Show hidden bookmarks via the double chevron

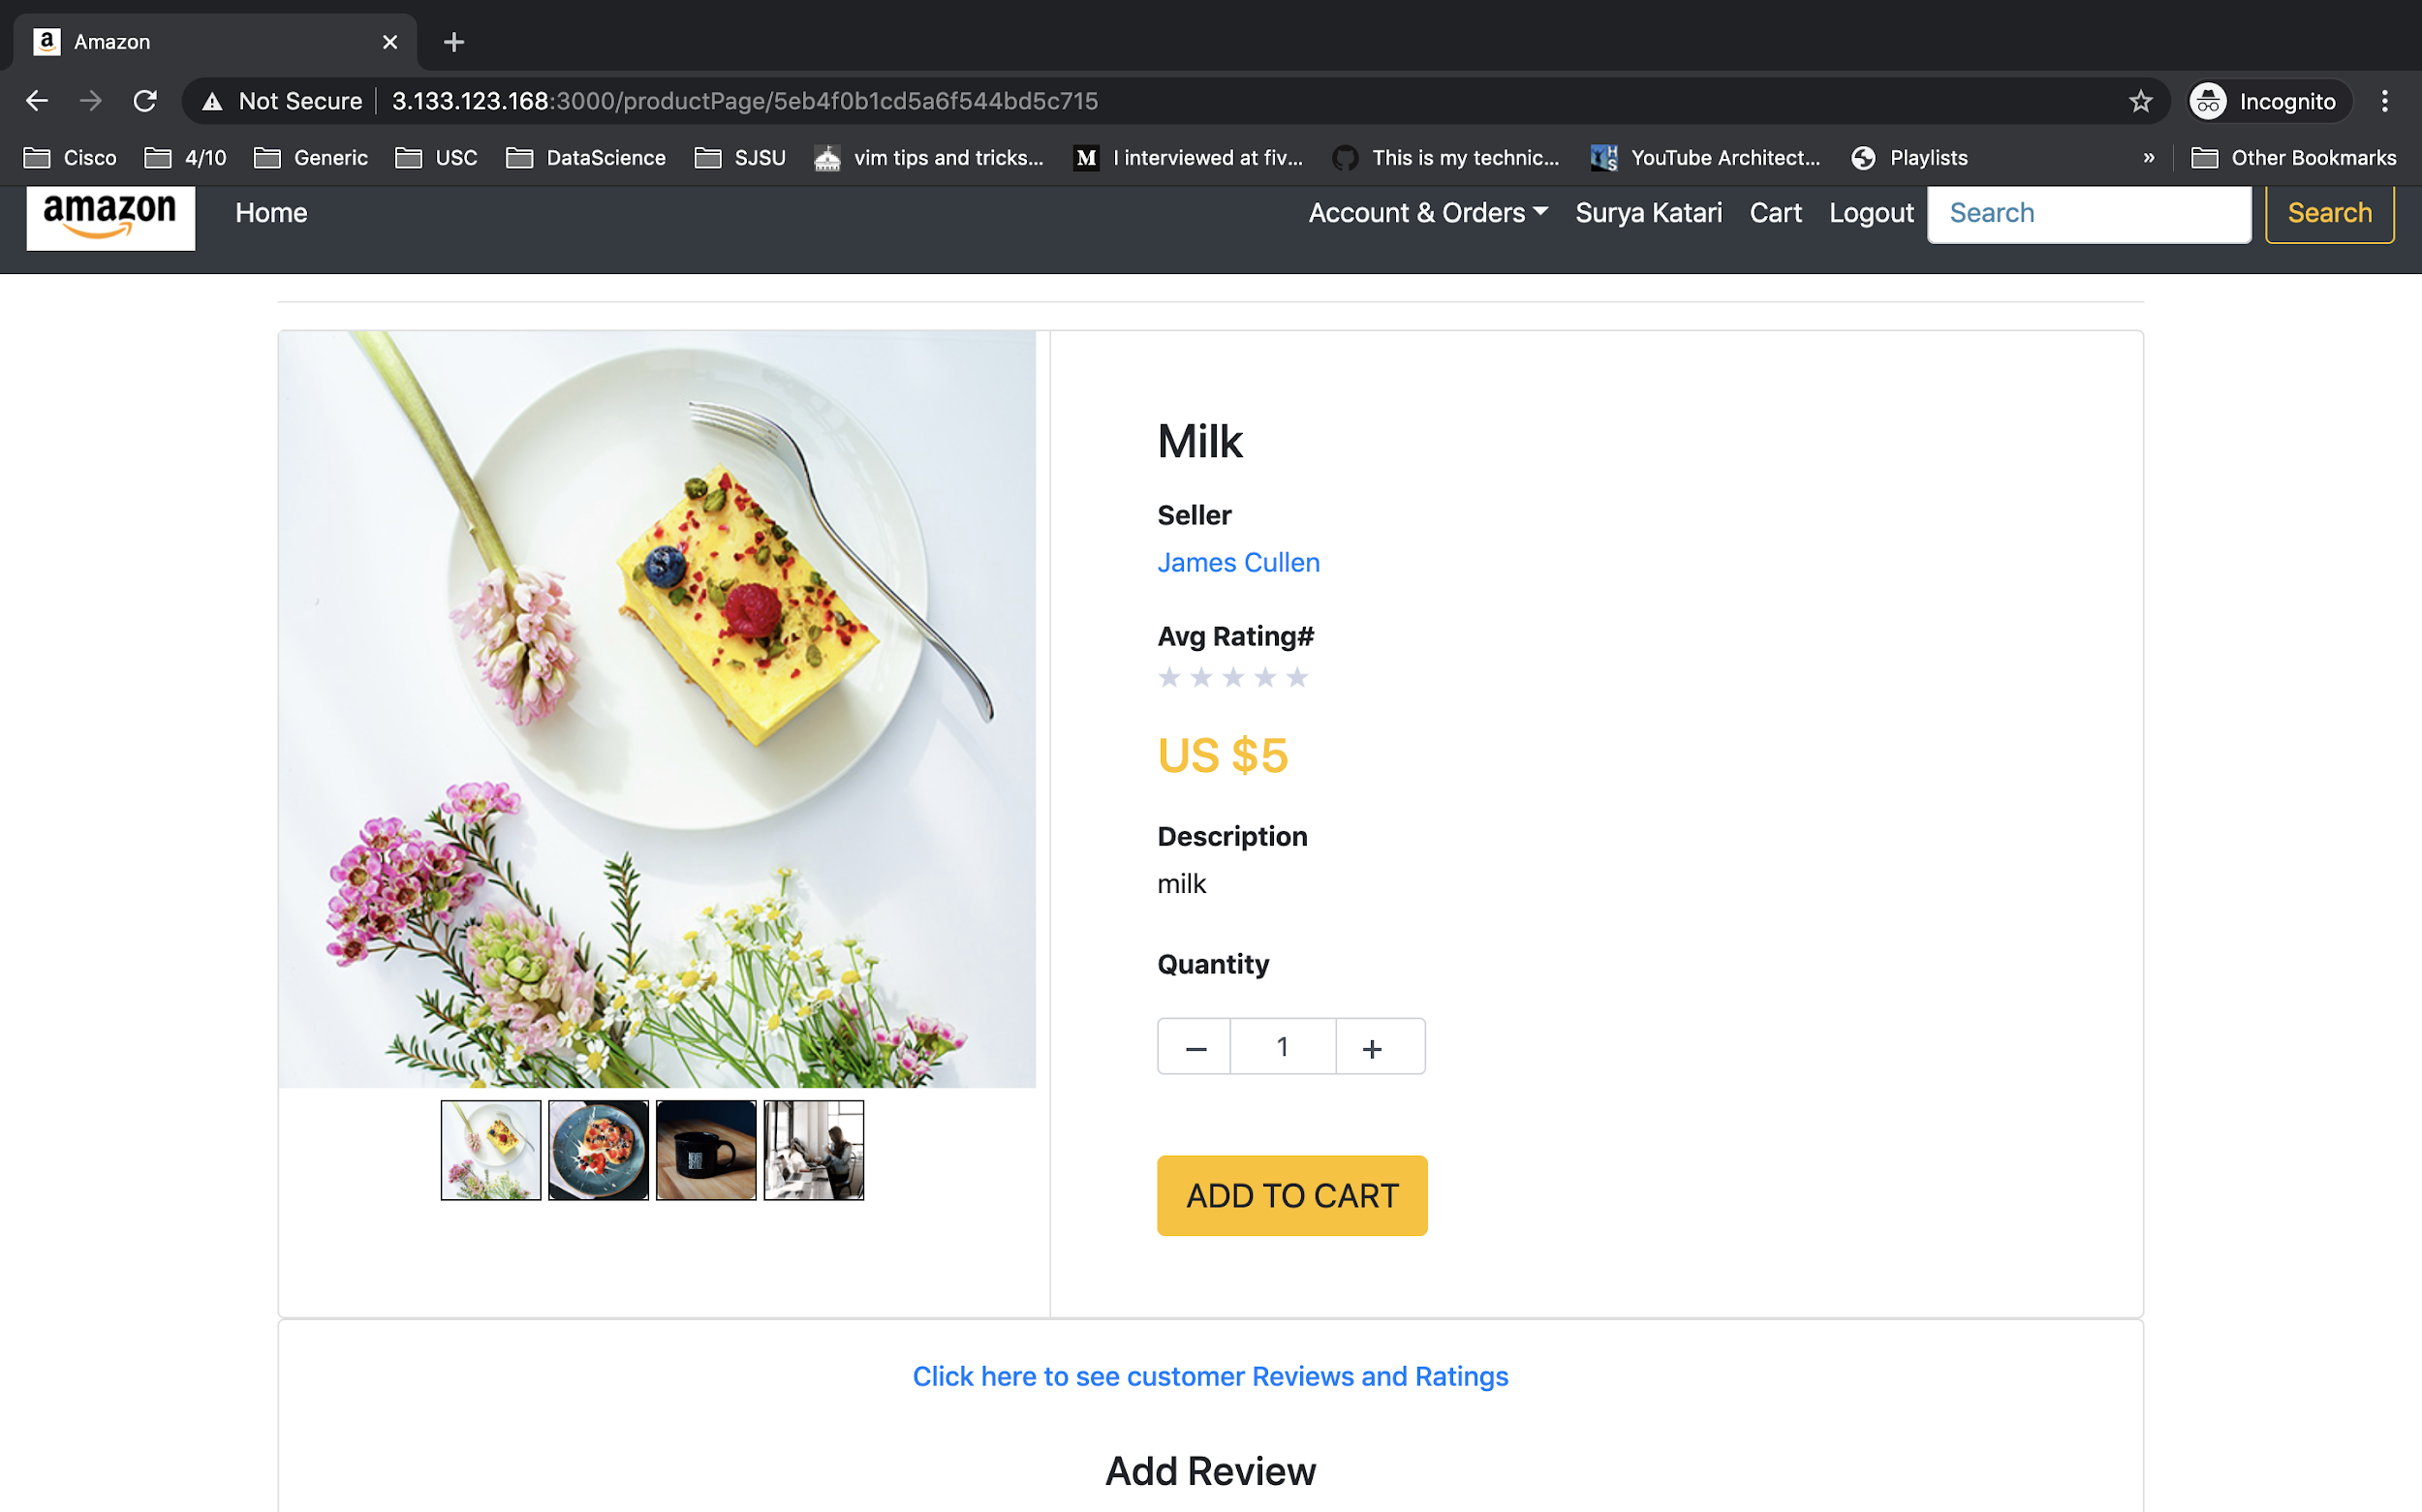(x=2149, y=158)
